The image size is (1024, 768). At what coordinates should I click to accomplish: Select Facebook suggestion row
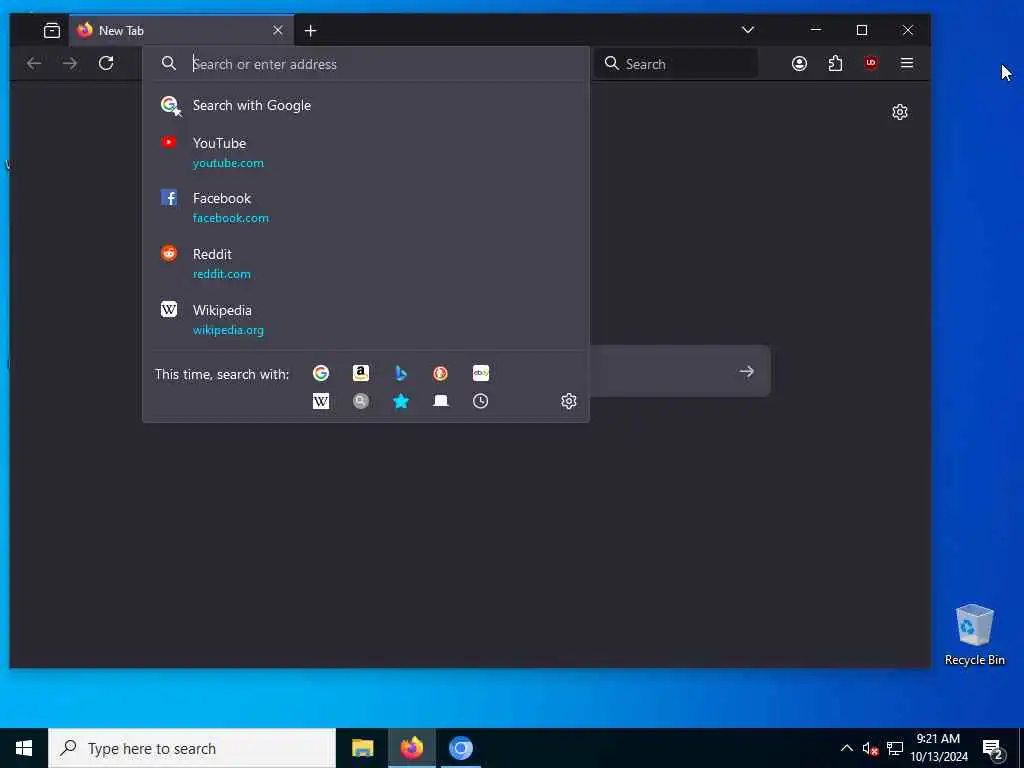coord(366,207)
